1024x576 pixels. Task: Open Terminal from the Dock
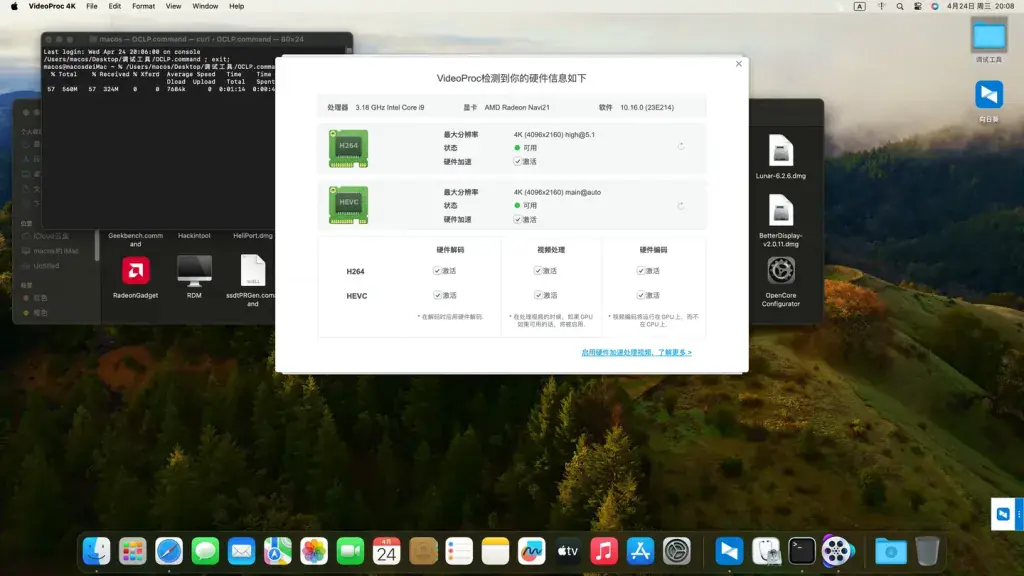[801, 551]
